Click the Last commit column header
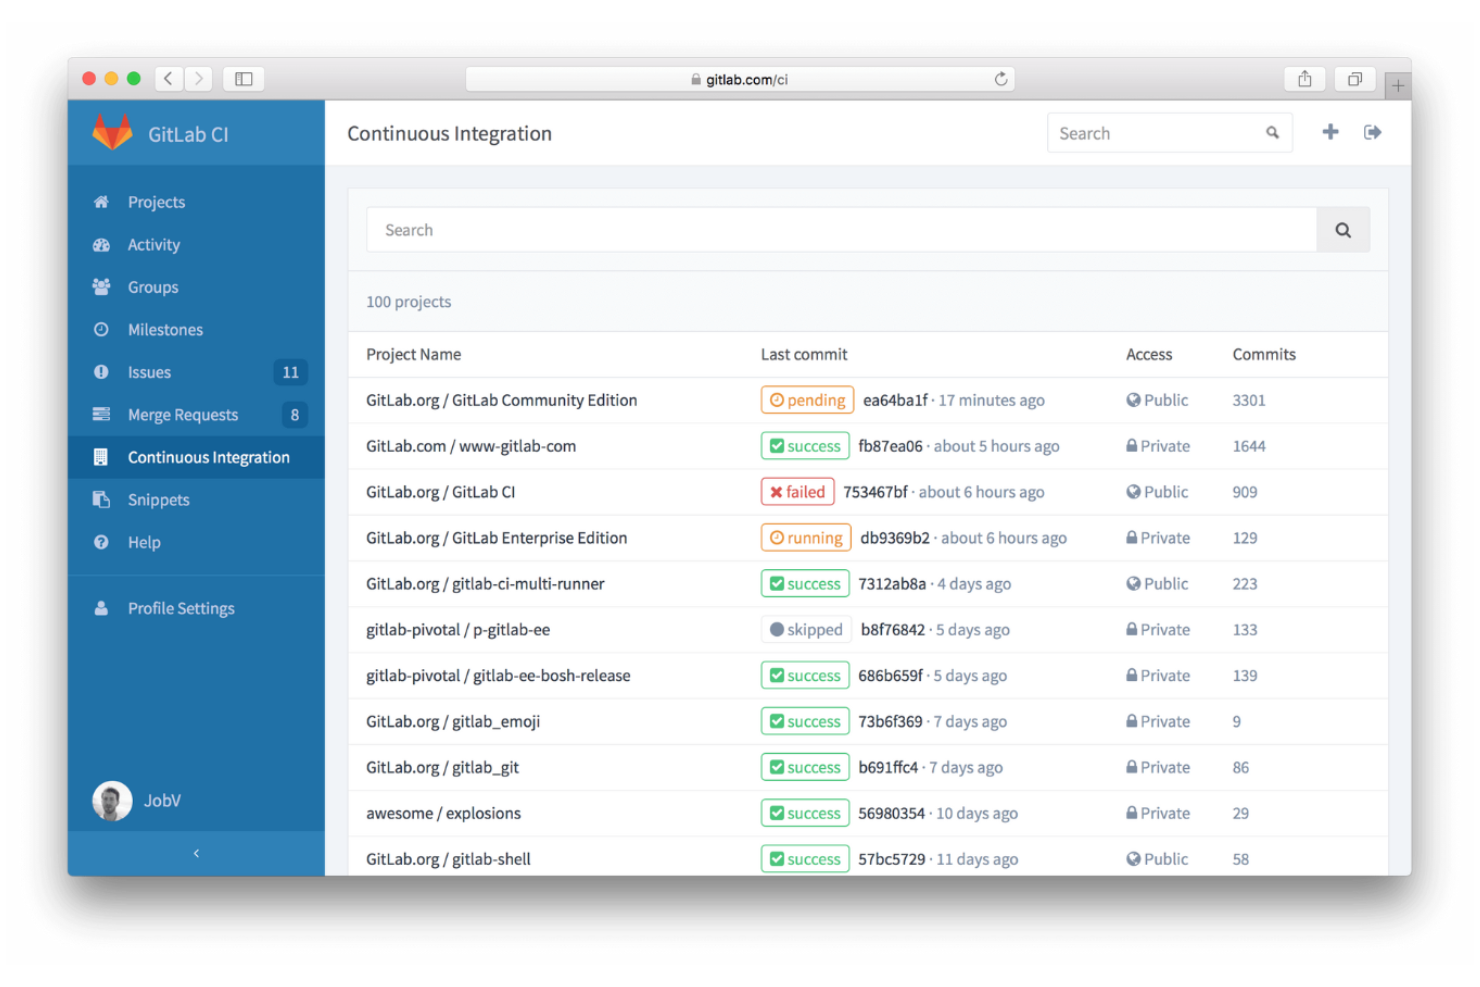 (x=804, y=354)
